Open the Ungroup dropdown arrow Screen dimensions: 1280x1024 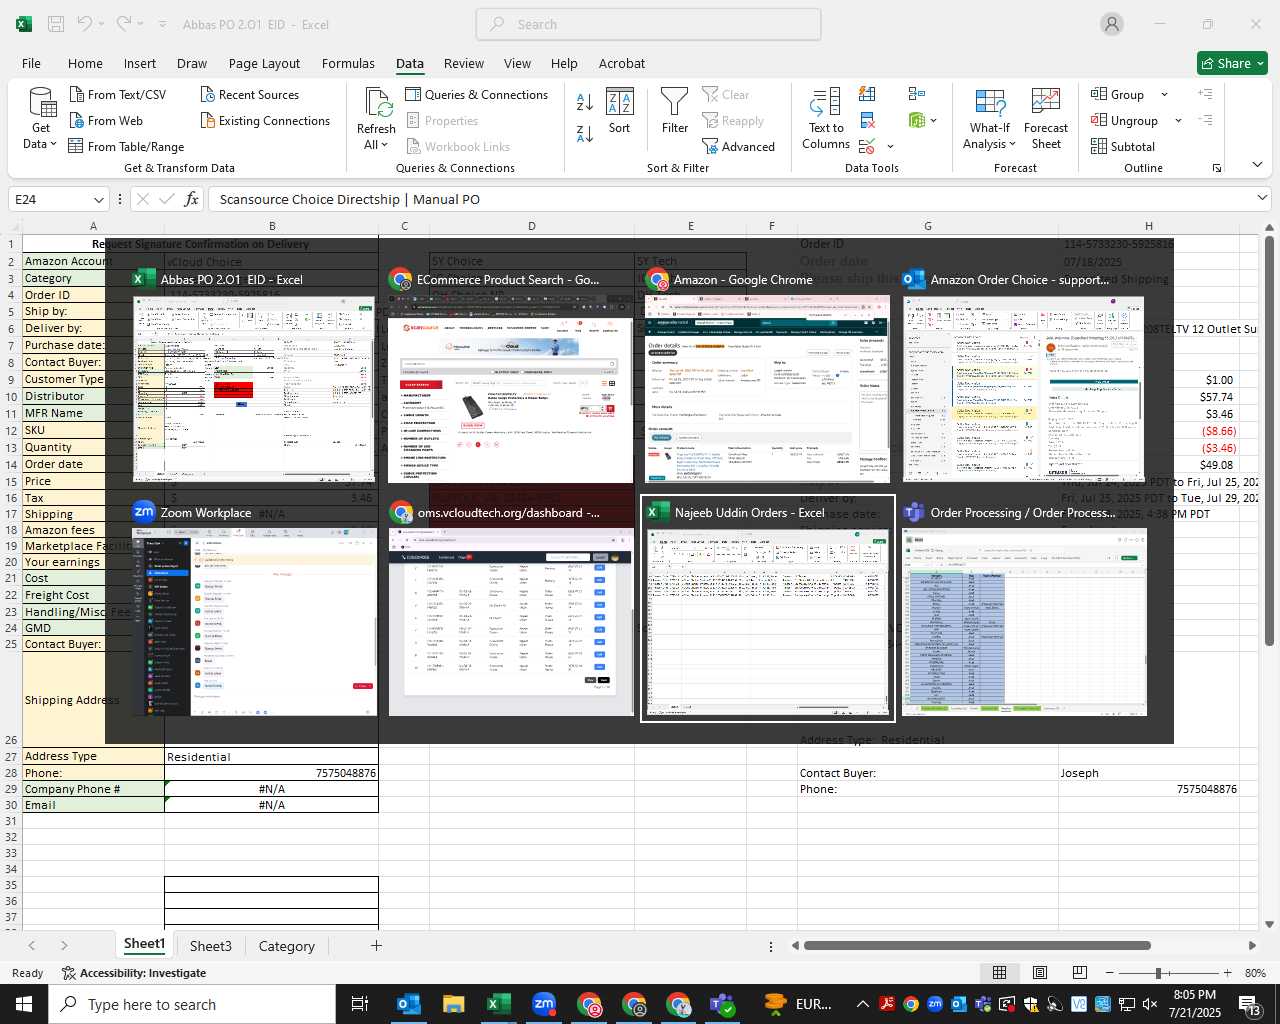(x=1178, y=120)
